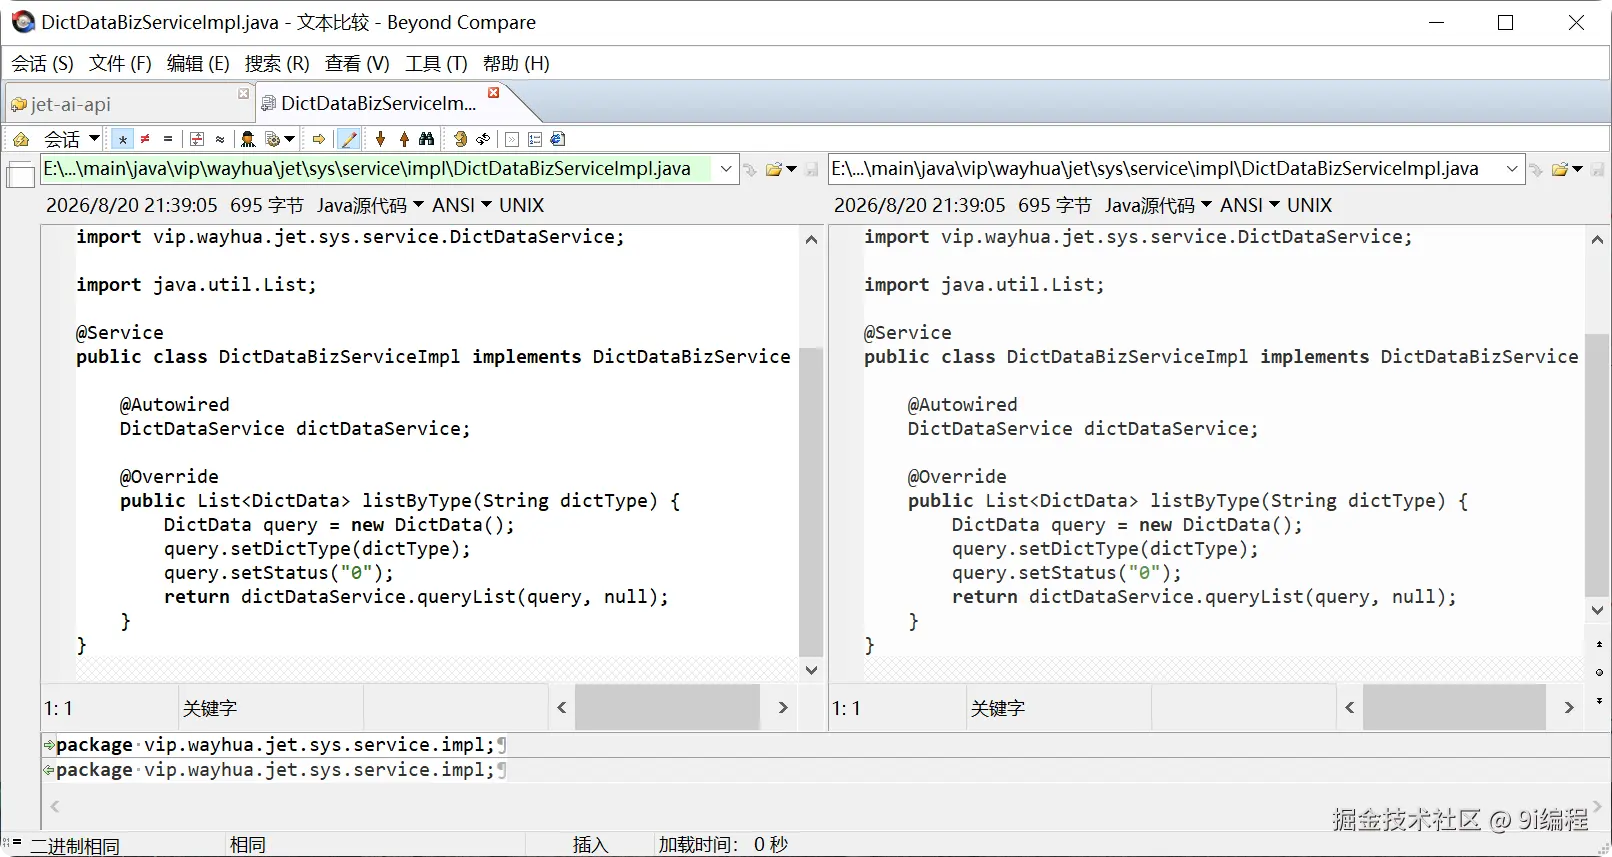Click the left open file folder icon
The width and height of the screenshot is (1612, 857).
click(x=773, y=169)
